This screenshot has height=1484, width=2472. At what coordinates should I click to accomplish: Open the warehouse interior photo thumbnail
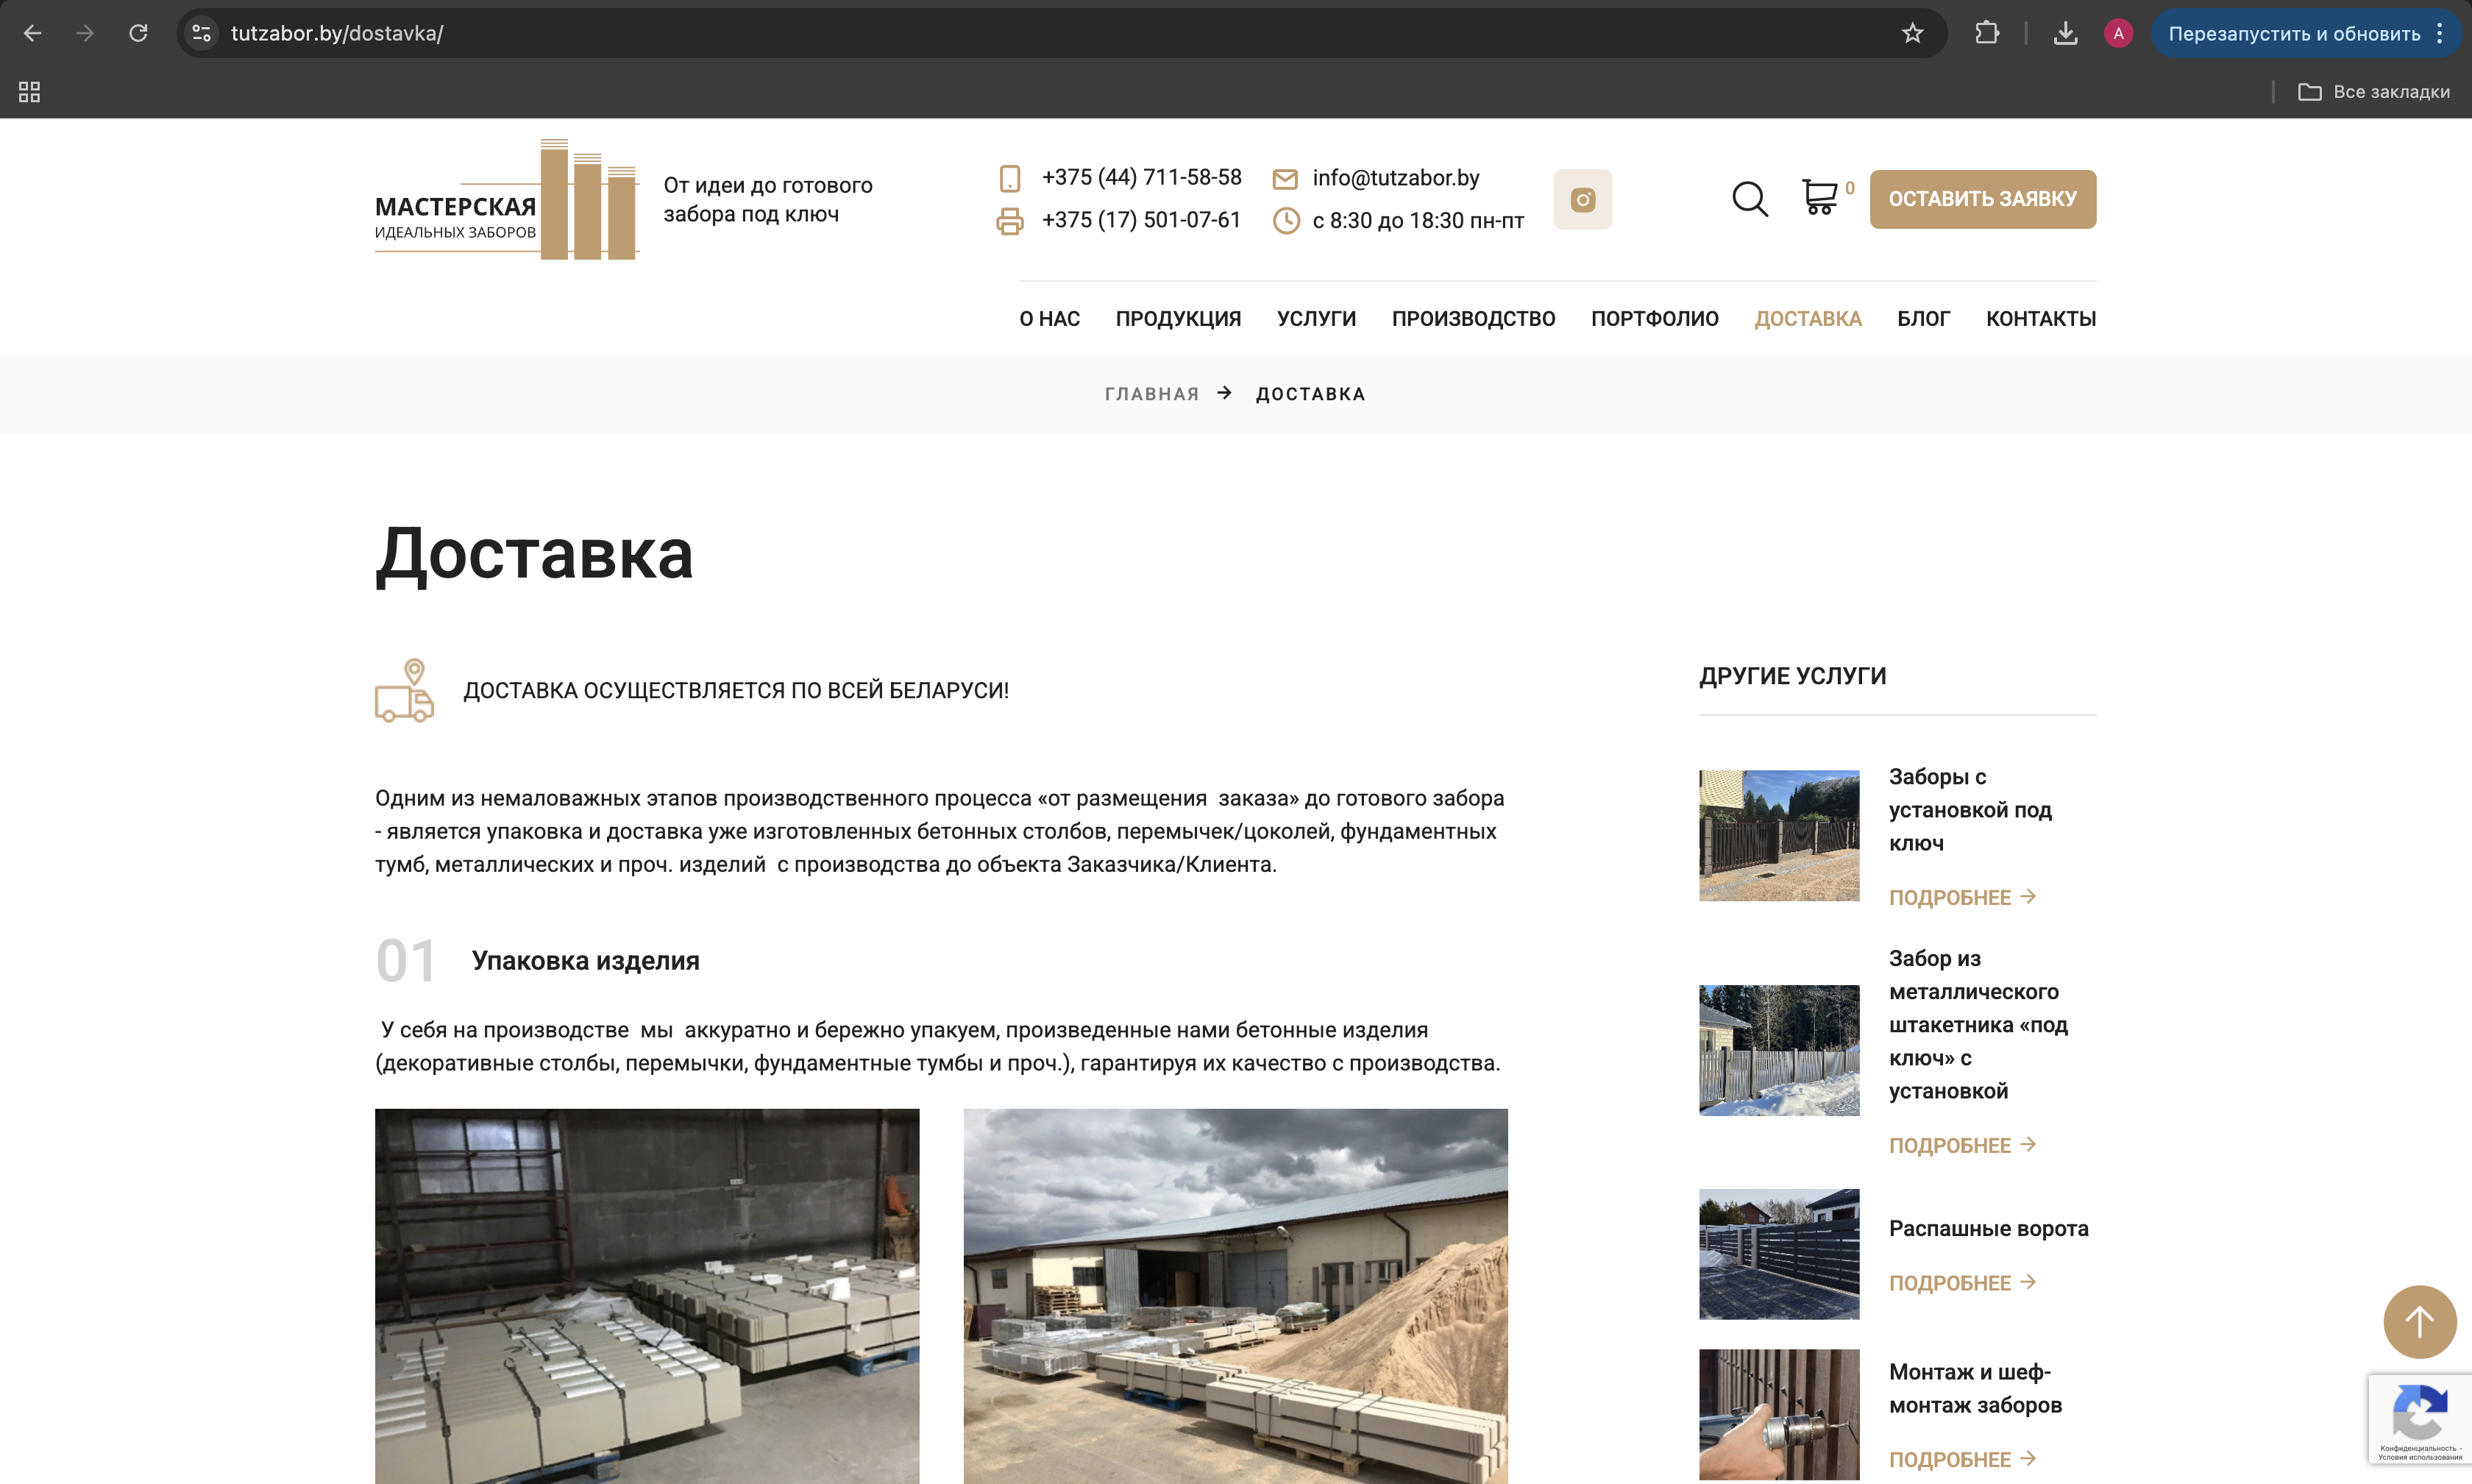click(x=647, y=1295)
